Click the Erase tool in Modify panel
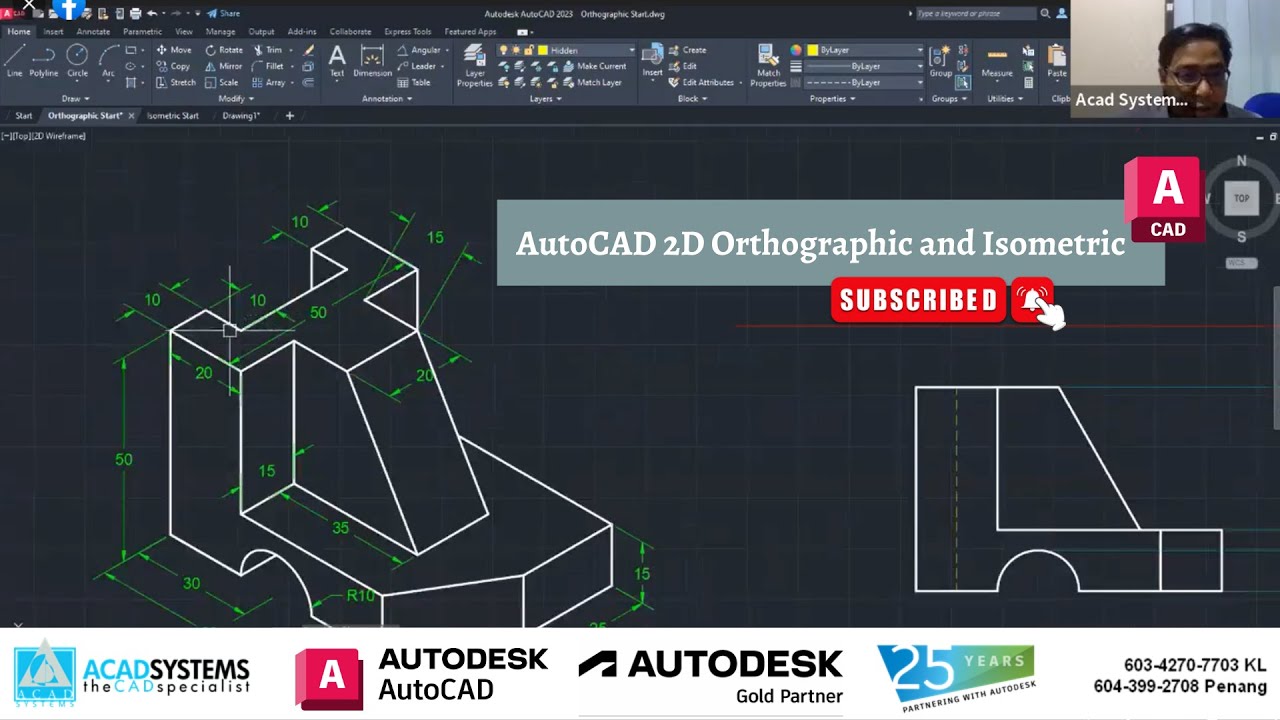This screenshot has width=1280, height=720. point(309,50)
